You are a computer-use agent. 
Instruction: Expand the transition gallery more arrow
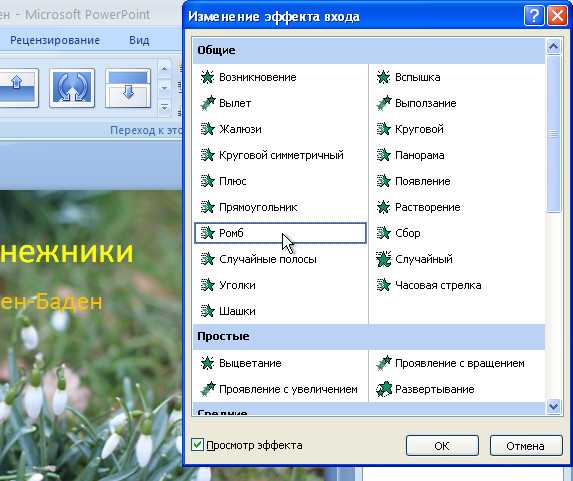click(x=164, y=107)
